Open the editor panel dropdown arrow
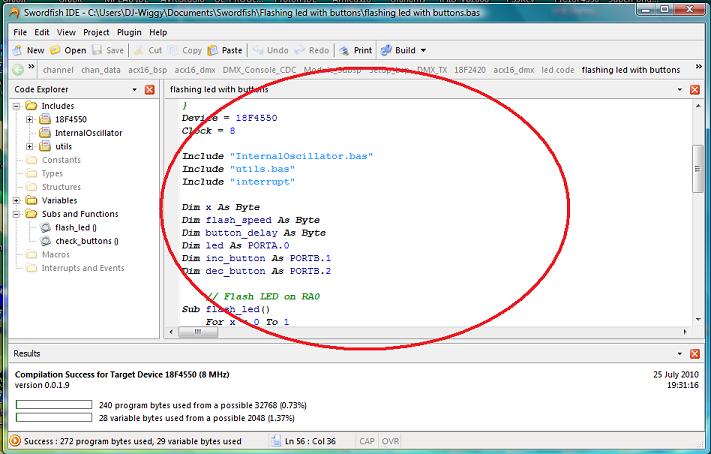The height and width of the screenshot is (454, 711). pyautogui.click(x=680, y=90)
